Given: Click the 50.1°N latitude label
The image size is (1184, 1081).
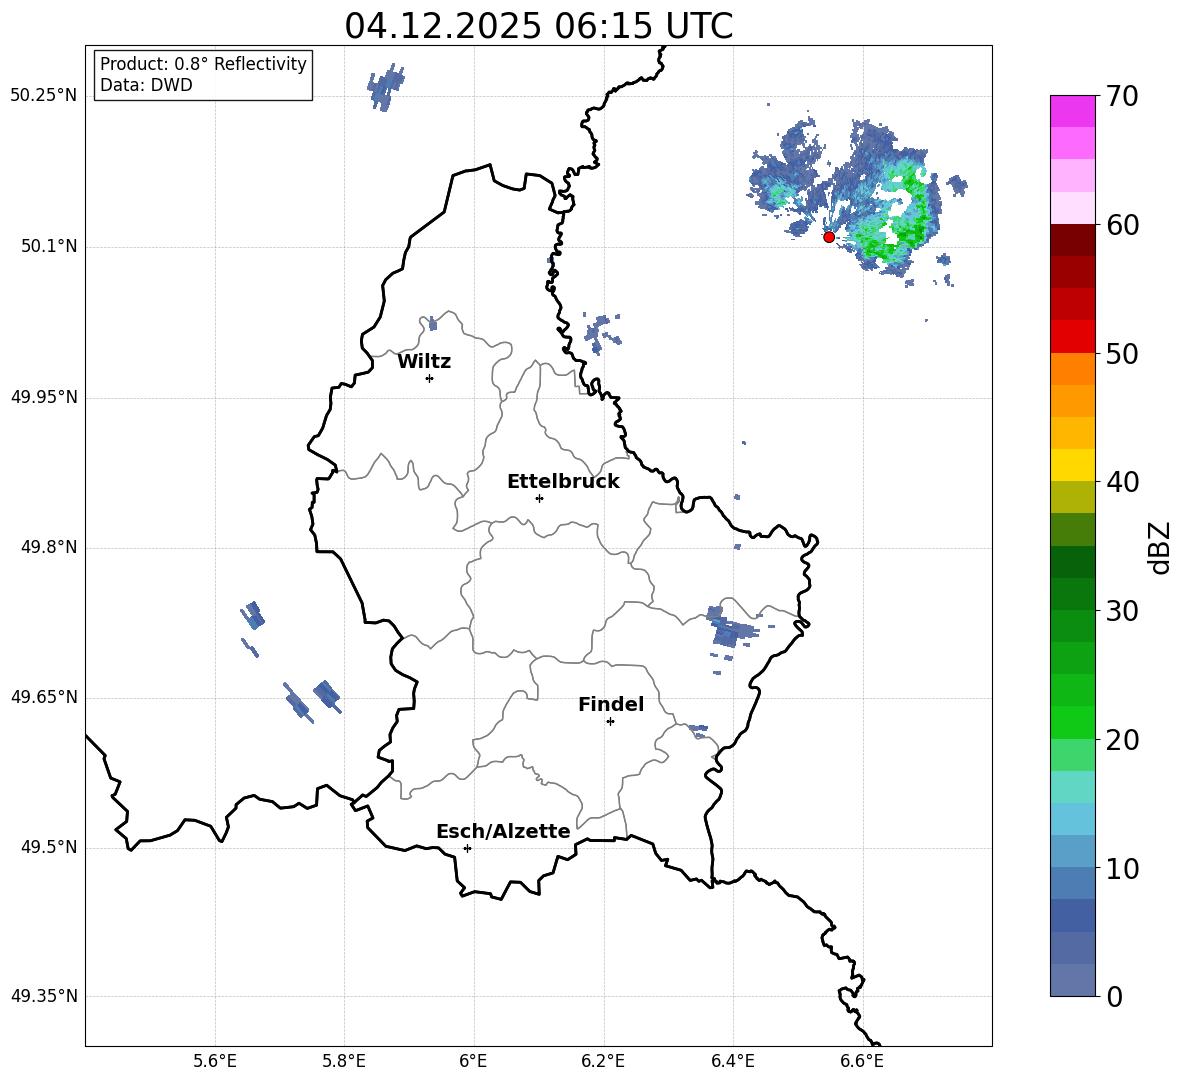Looking at the screenshot, I should click(49, 247).
